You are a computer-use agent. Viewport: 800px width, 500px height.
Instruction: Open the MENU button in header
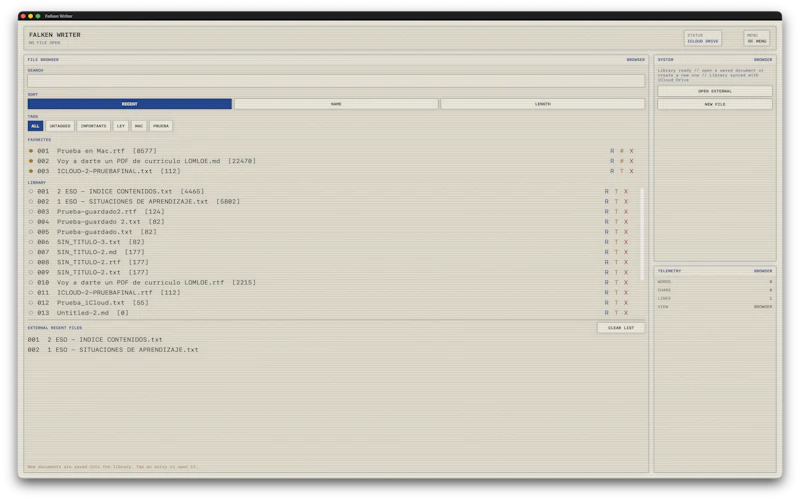[x=757, y=38]
